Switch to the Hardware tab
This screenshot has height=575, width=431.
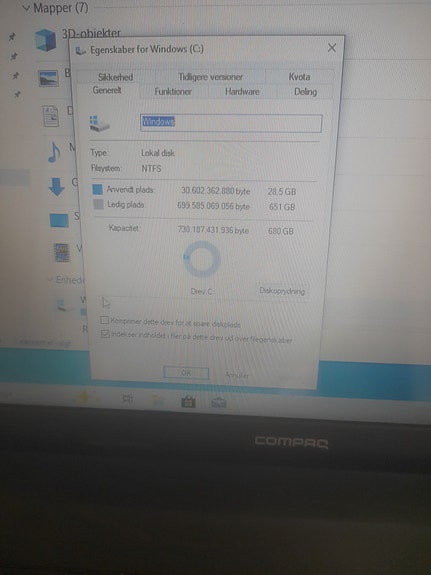(x=242, y=92)
